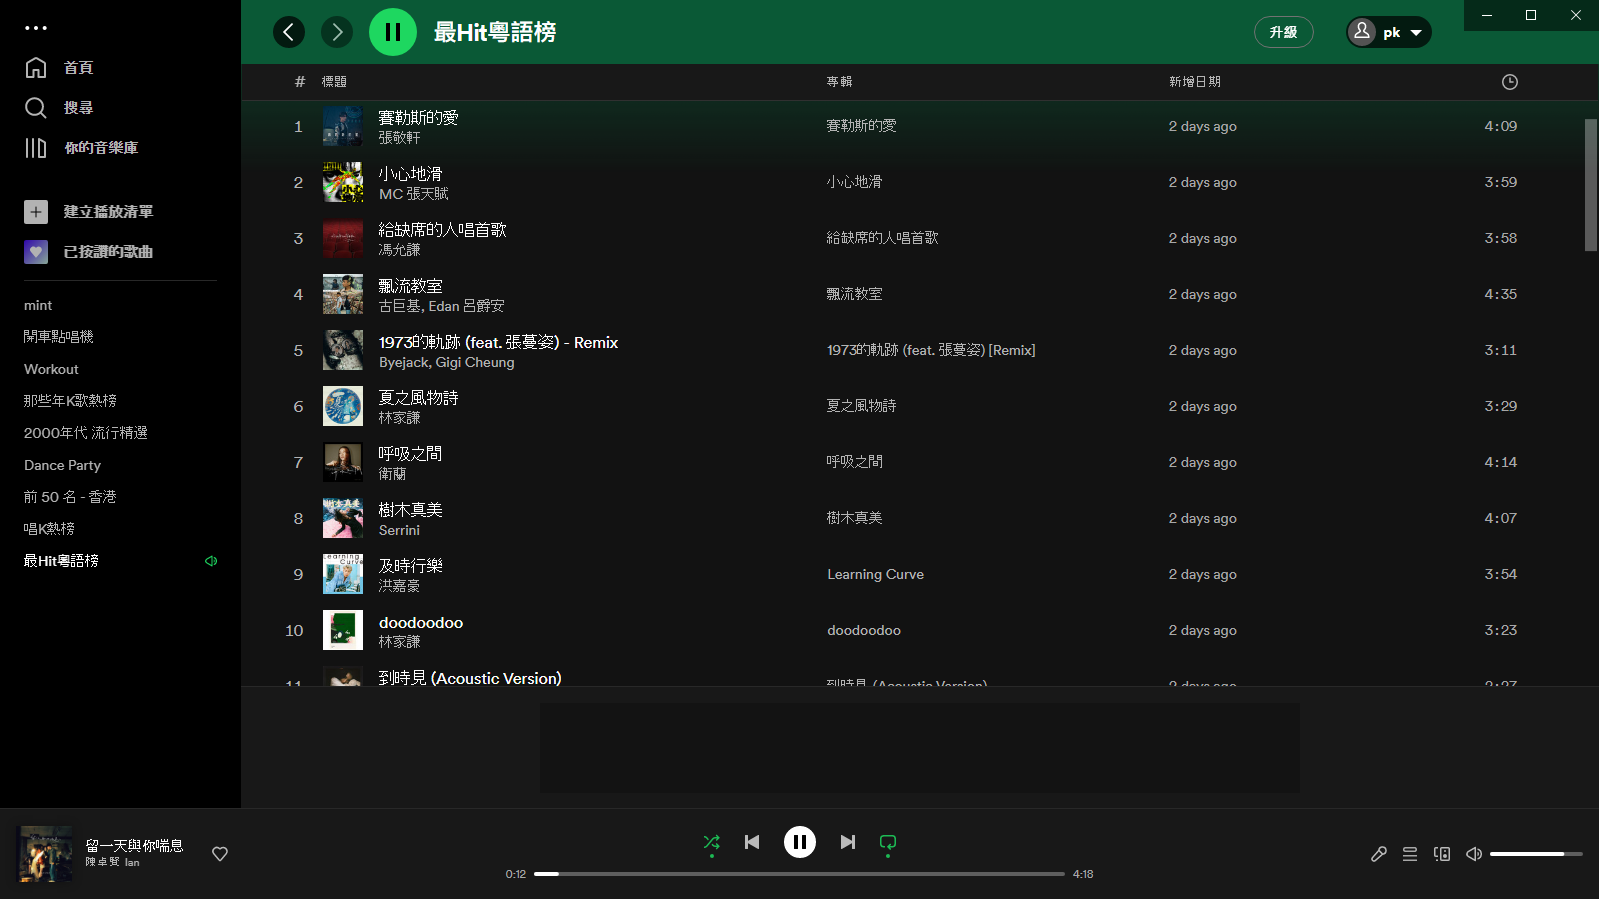Click the # column header
The width and height of the screenshot is (1599, 899).
coord(300,82)
